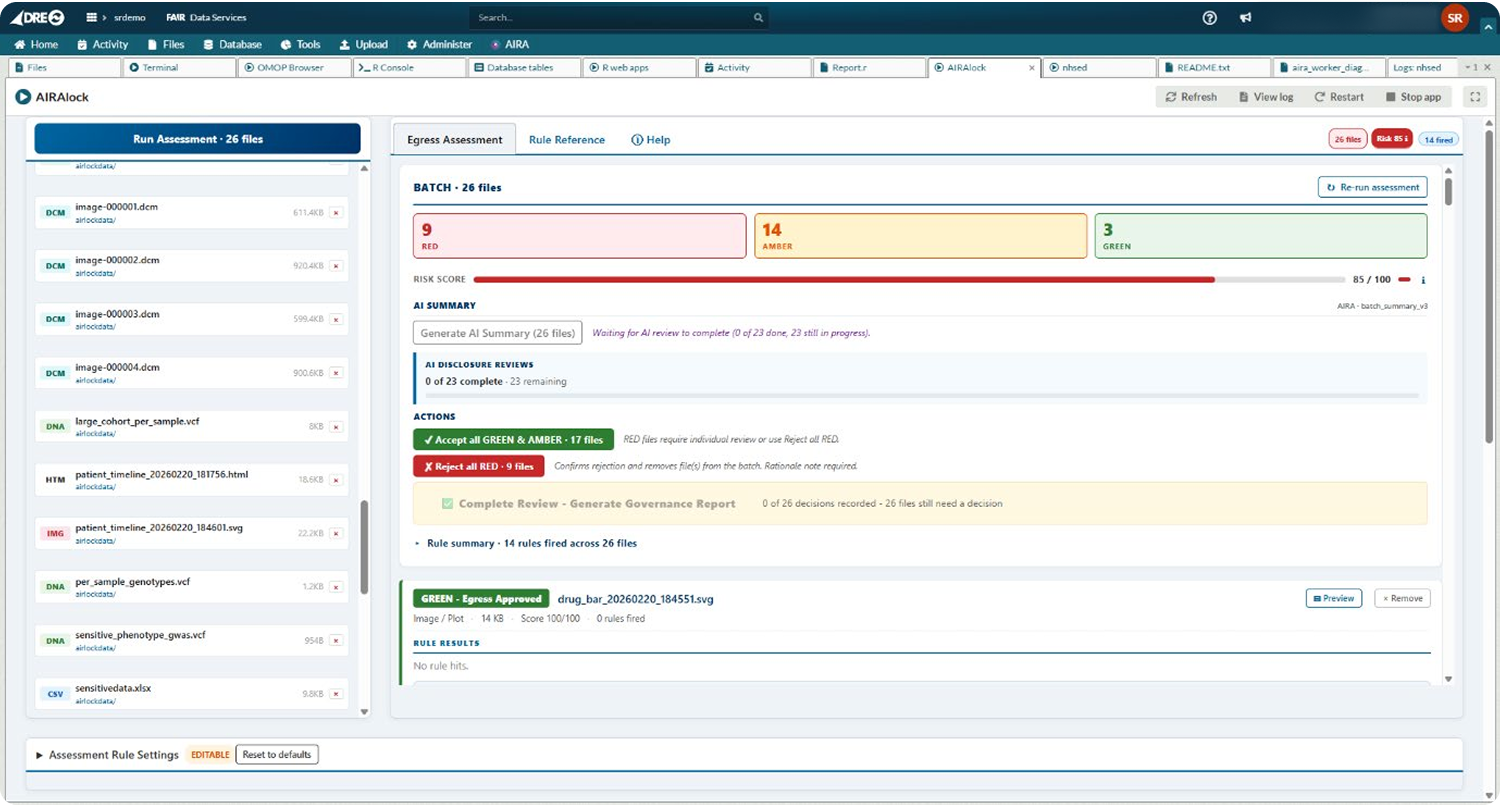Click Accept all GREEN & AMBER button

(513, 439)
